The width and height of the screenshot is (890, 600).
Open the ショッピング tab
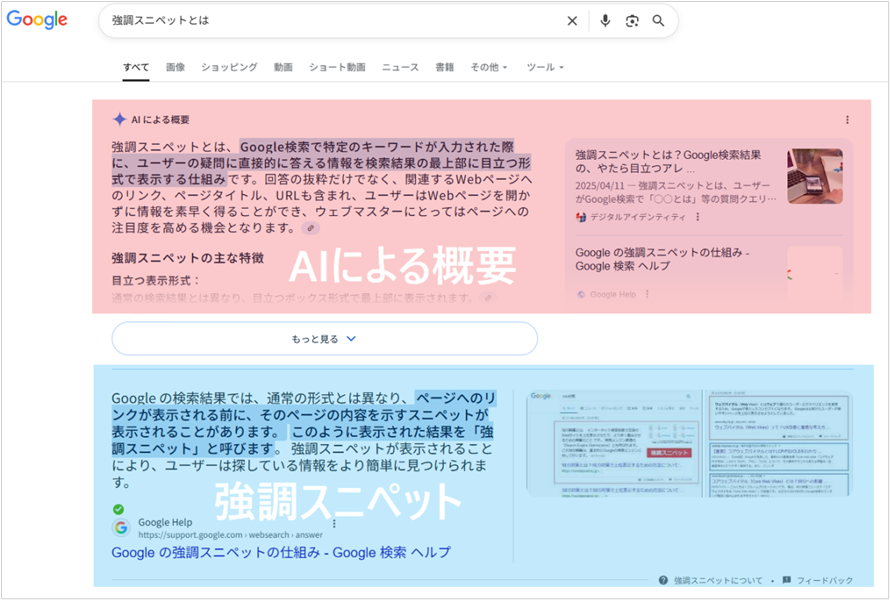coord(229,67)
